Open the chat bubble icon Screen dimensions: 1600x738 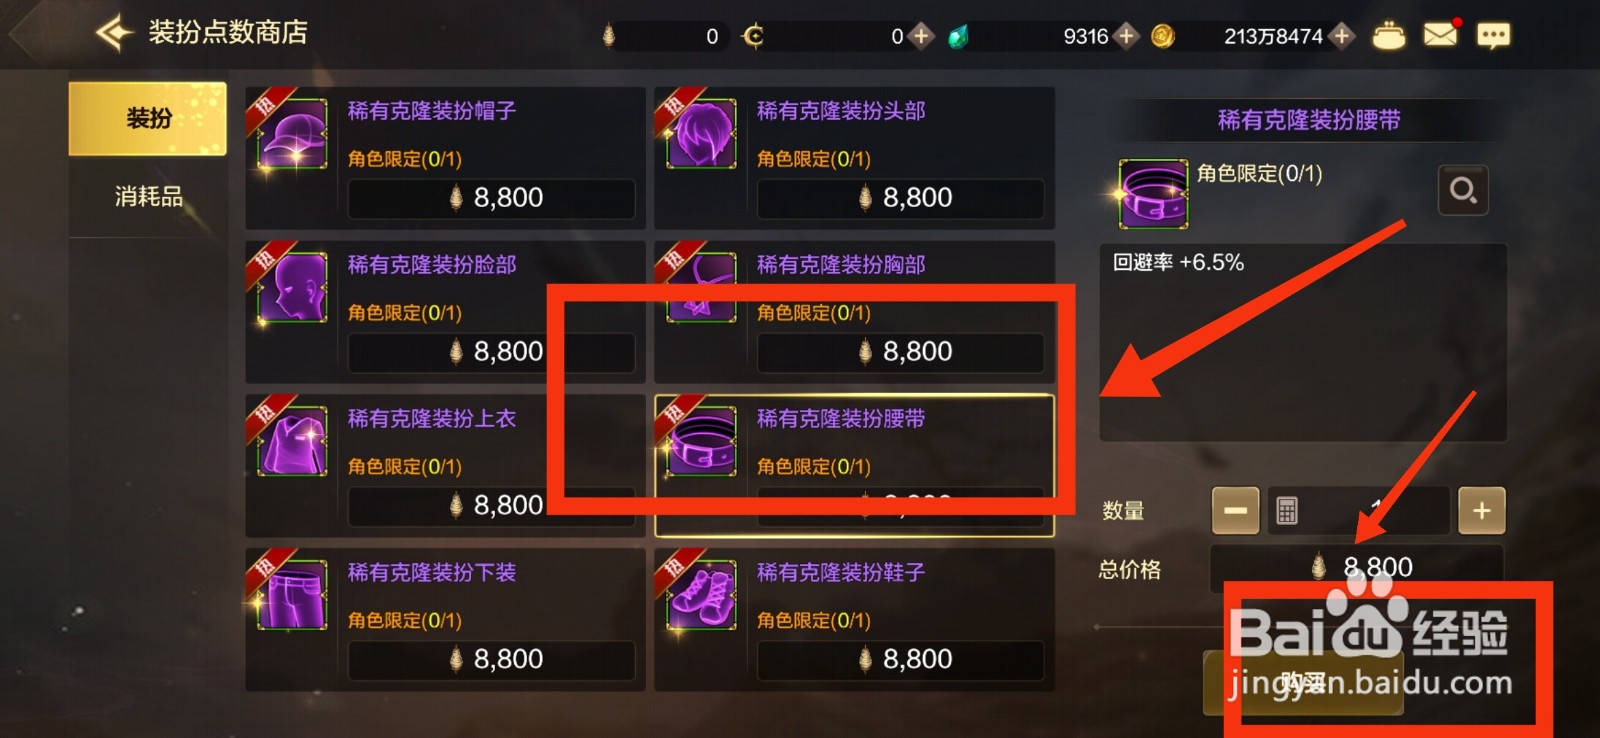tap(1493, 36)
